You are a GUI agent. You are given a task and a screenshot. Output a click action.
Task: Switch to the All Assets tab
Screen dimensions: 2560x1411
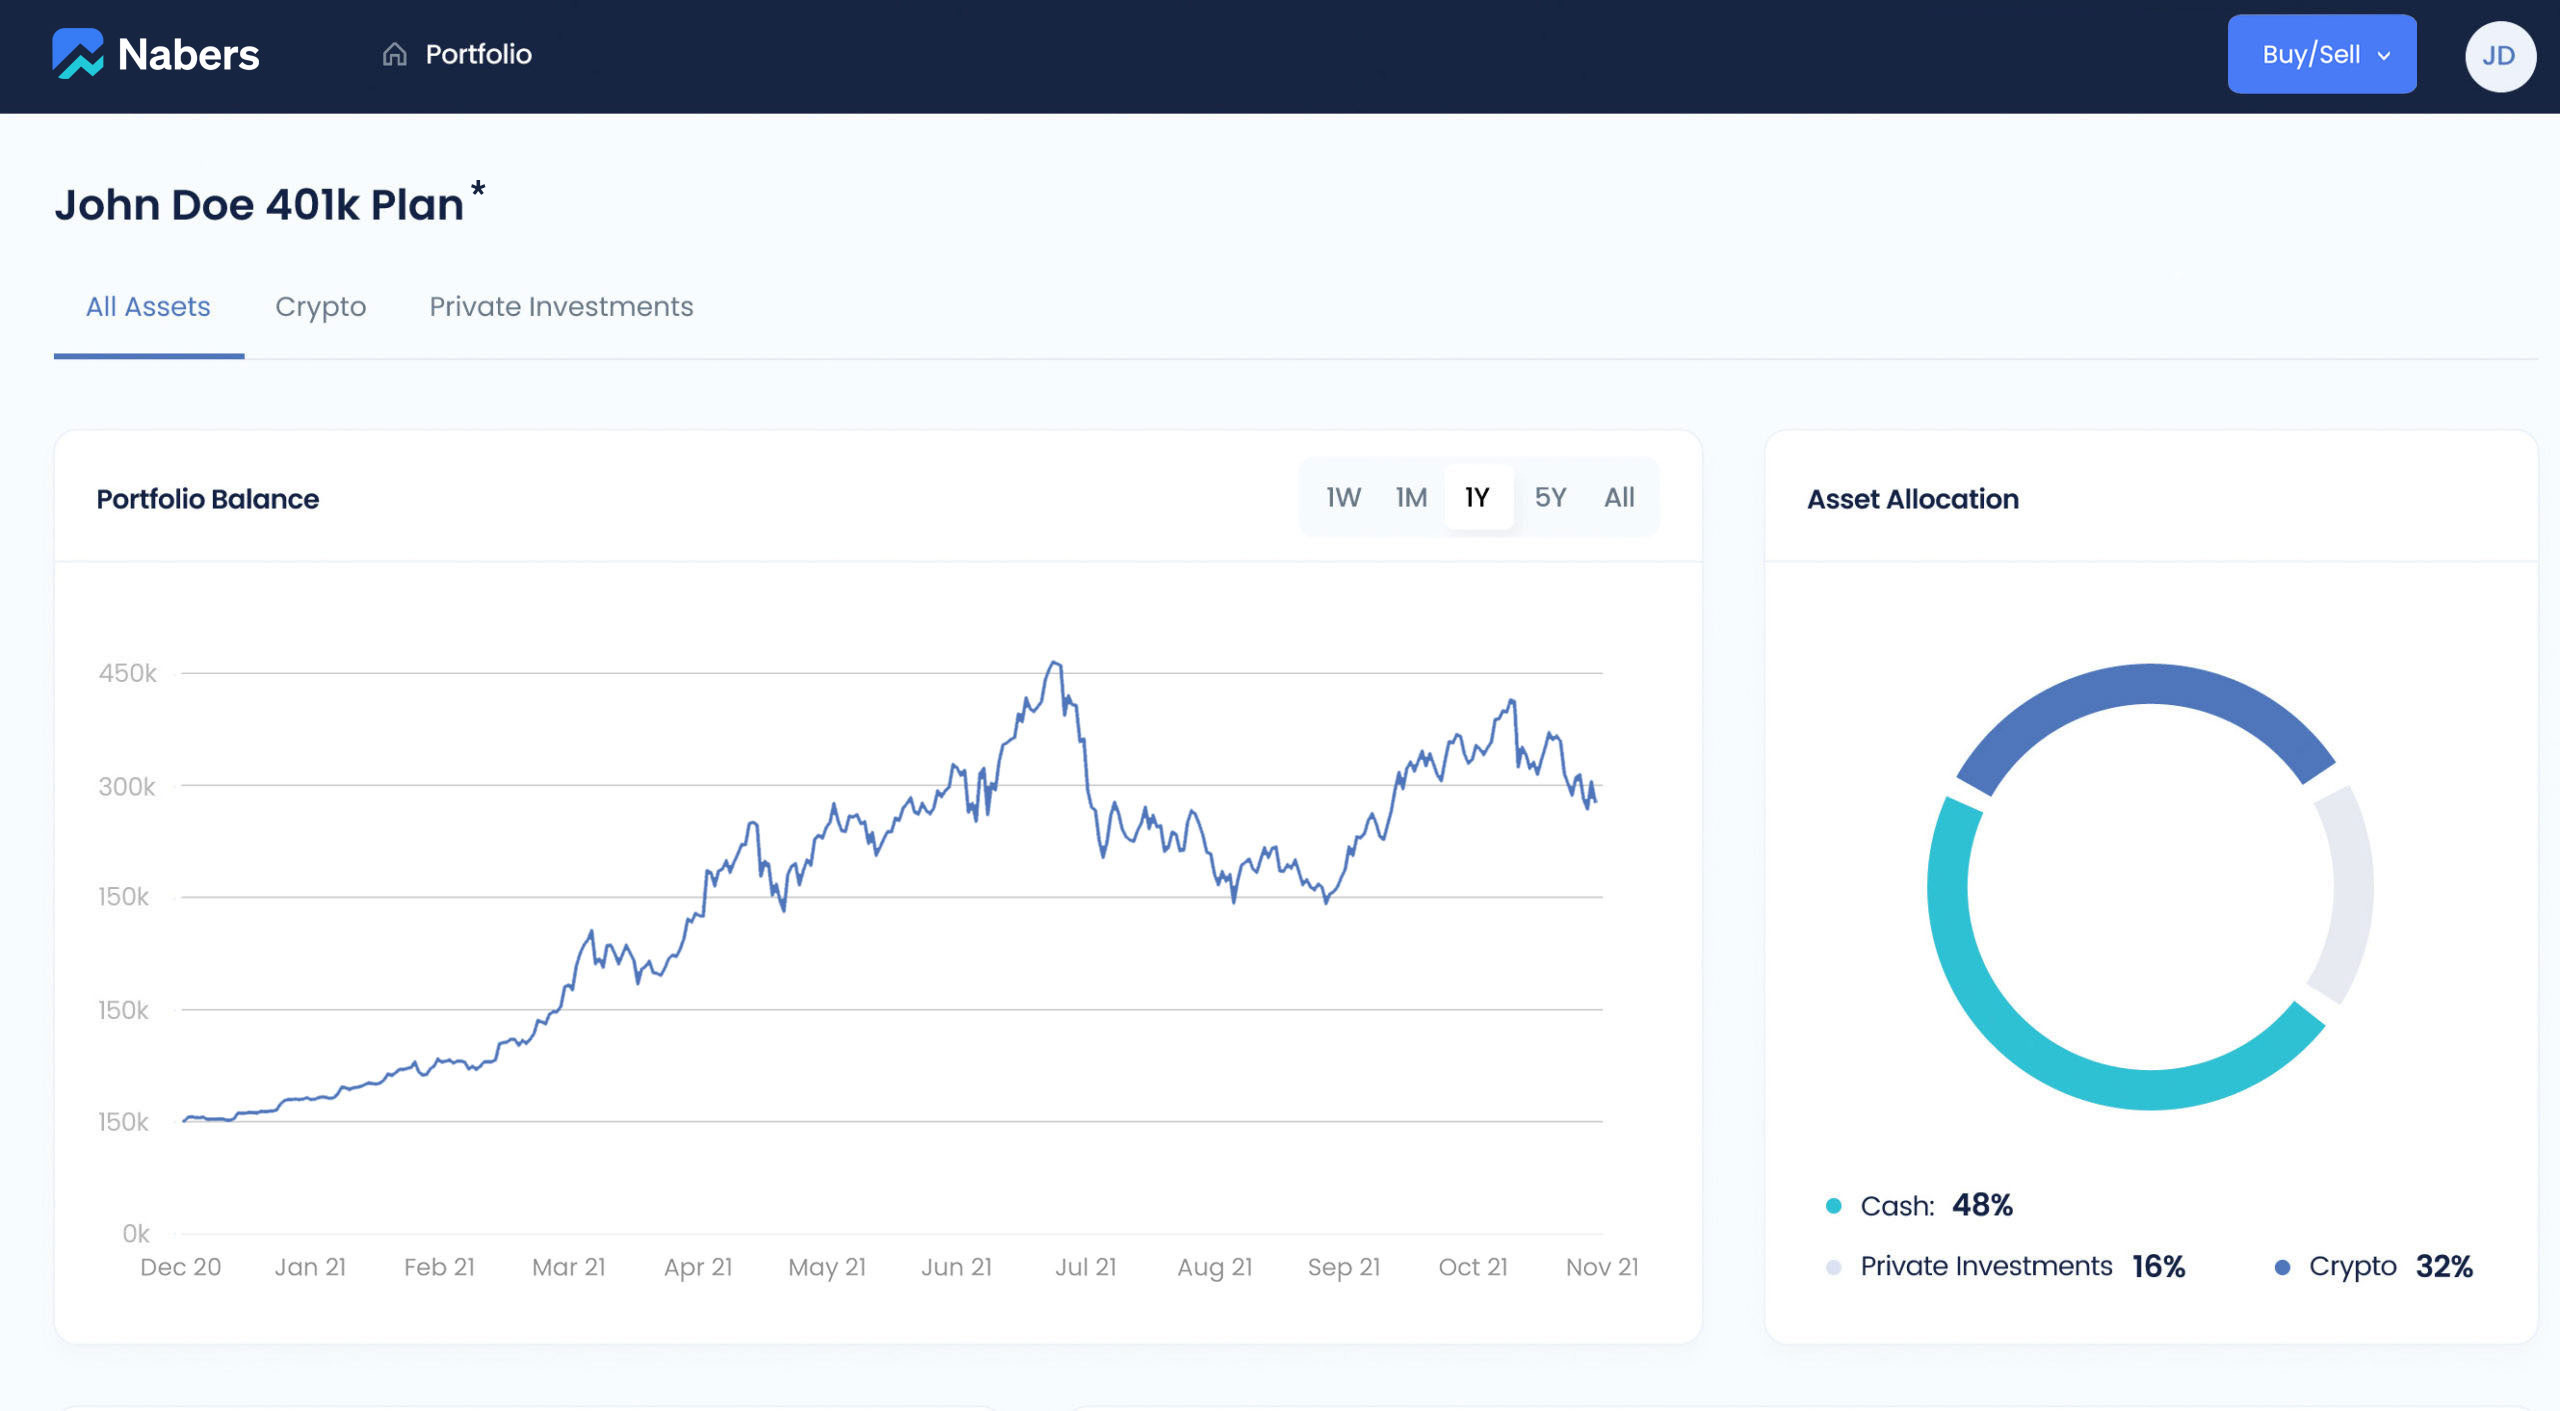click(x=148, y=306)
